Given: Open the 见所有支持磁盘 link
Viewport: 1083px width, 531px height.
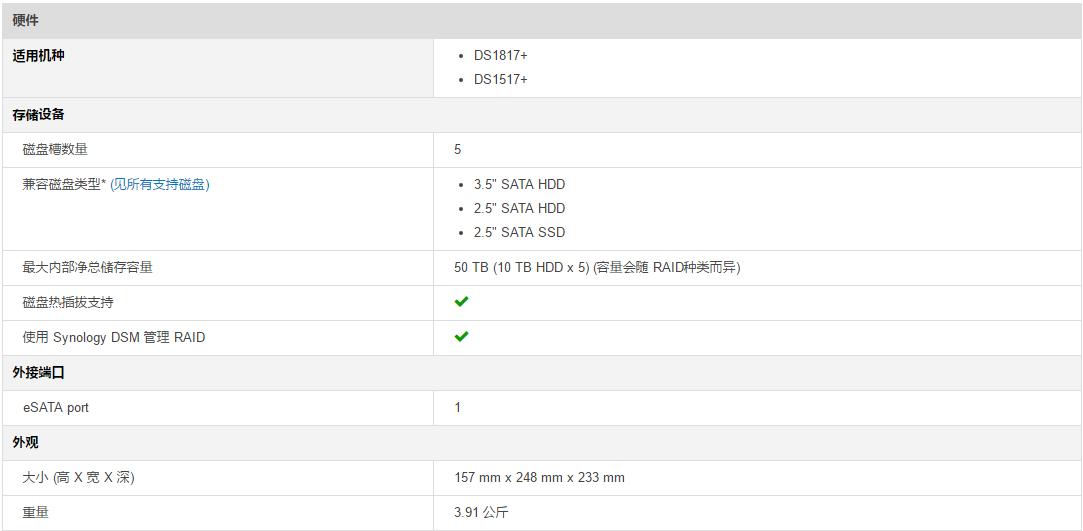Looking at the screenshot, I should click(x=160, y=184).
